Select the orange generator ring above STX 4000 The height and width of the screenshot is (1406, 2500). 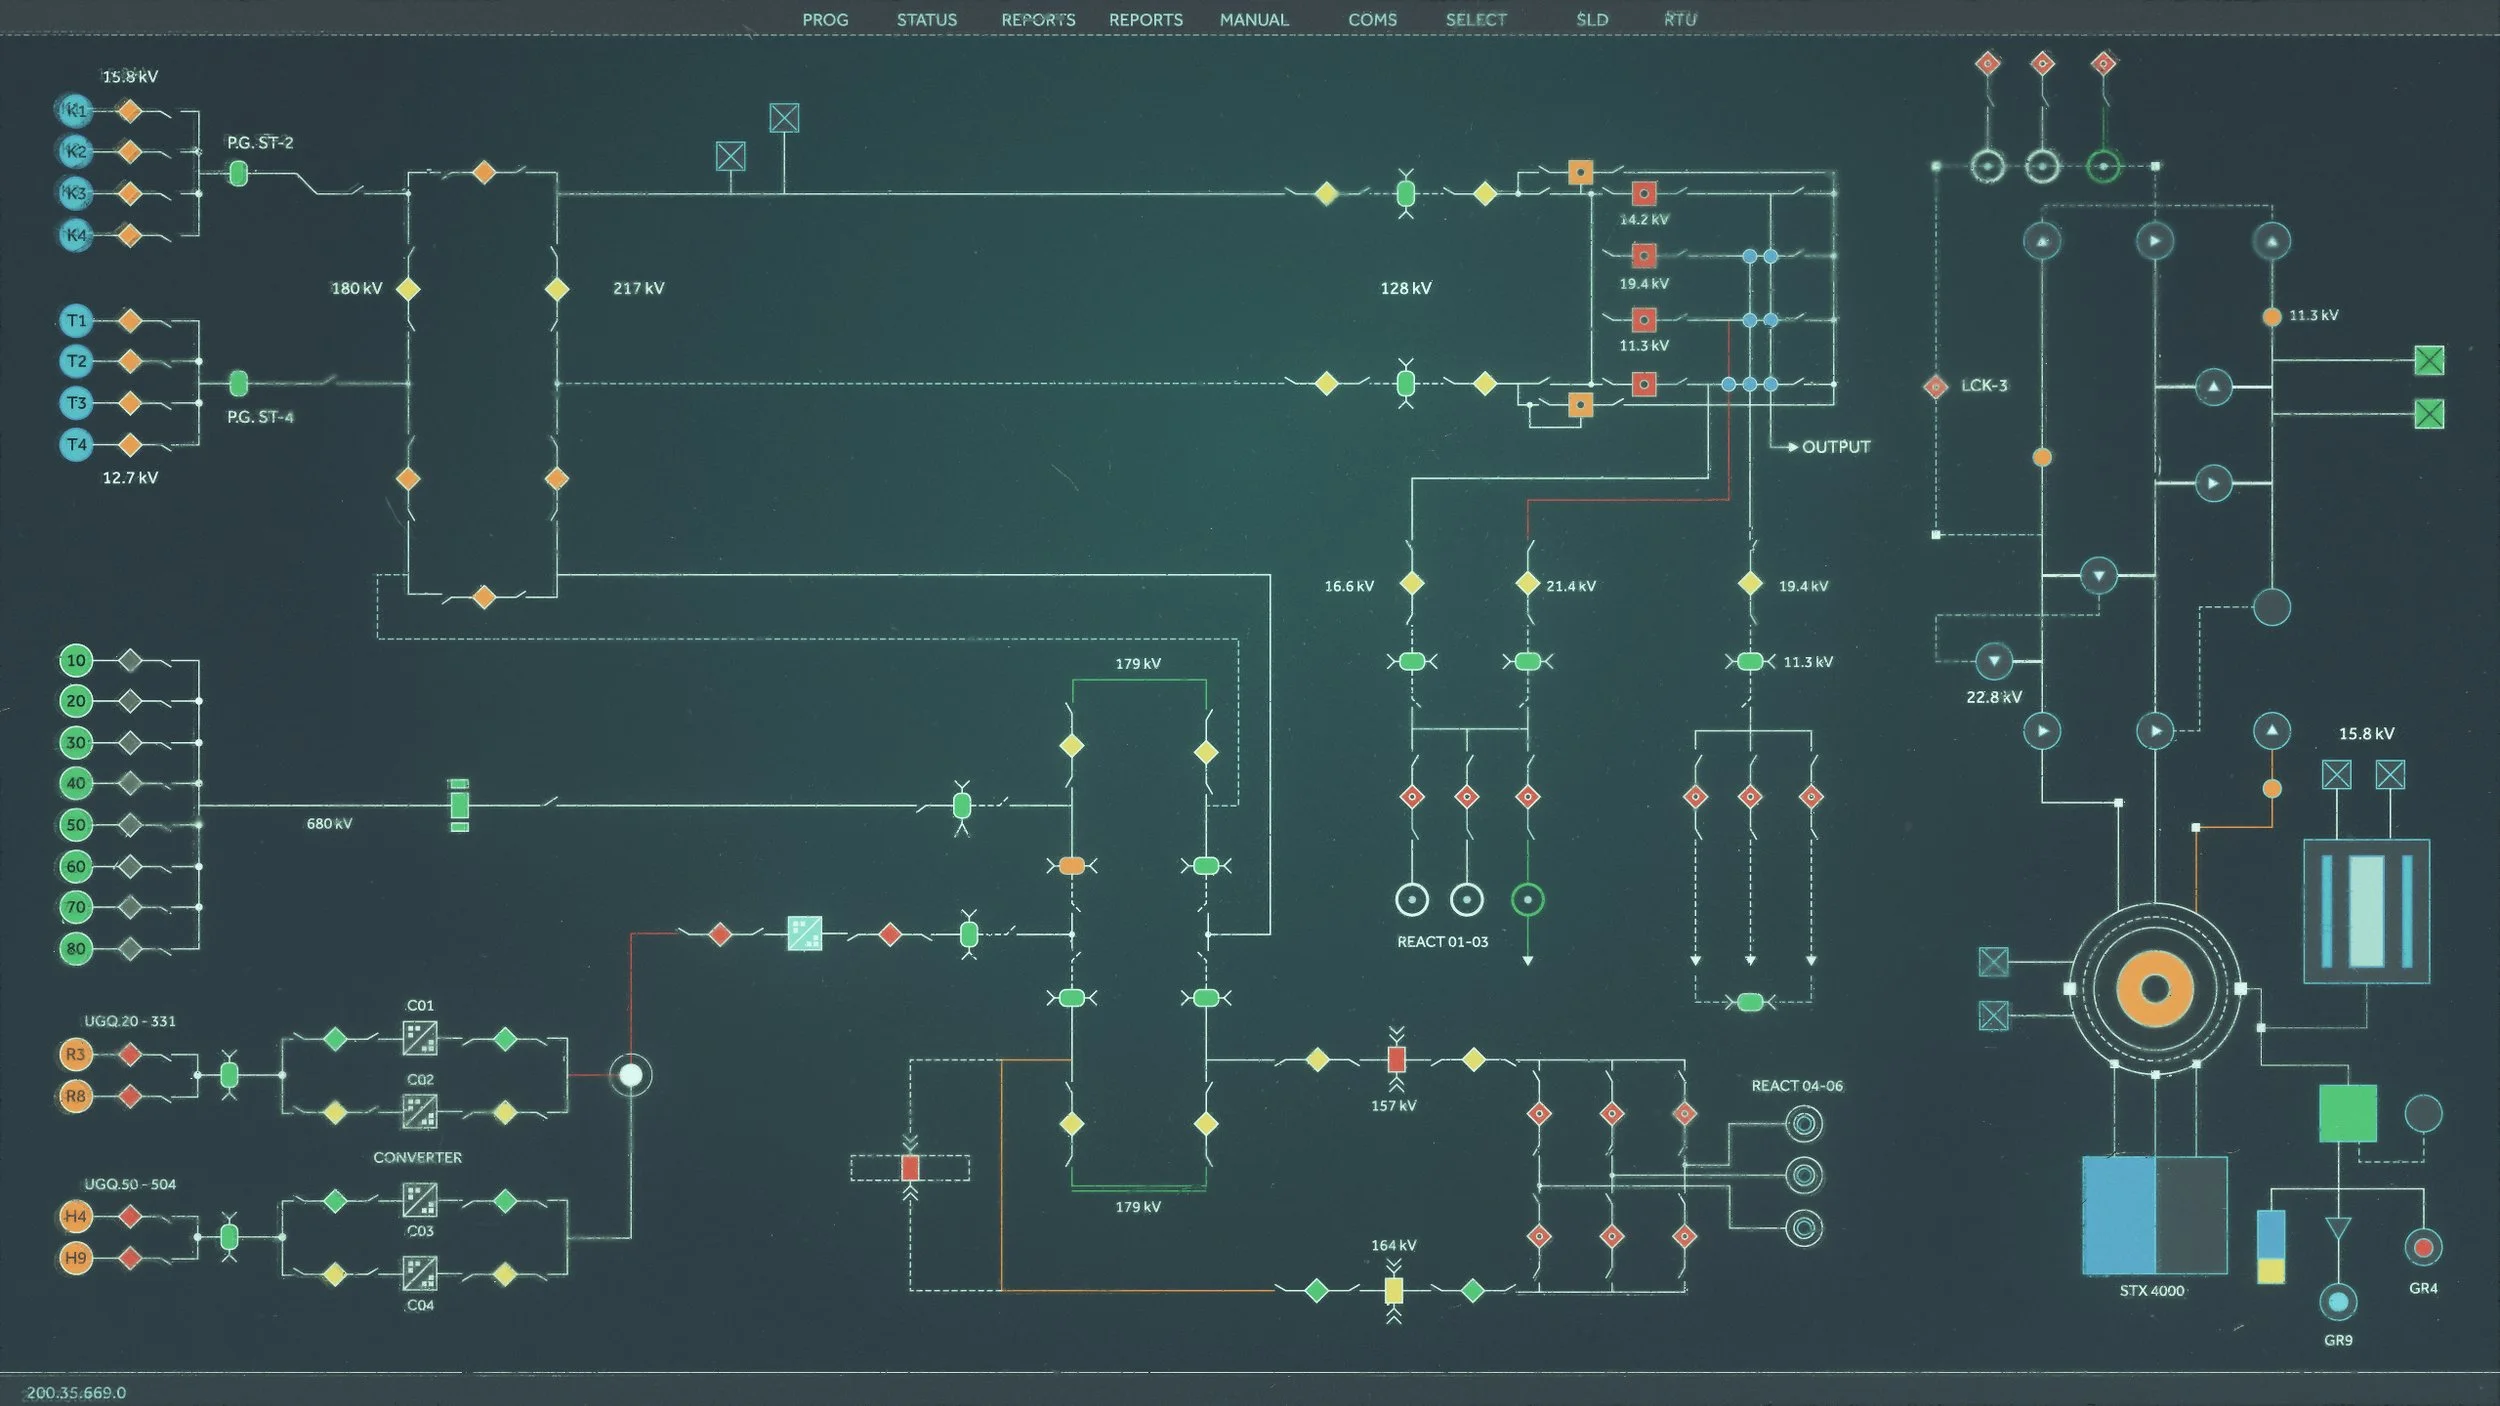coord(2155,990)
